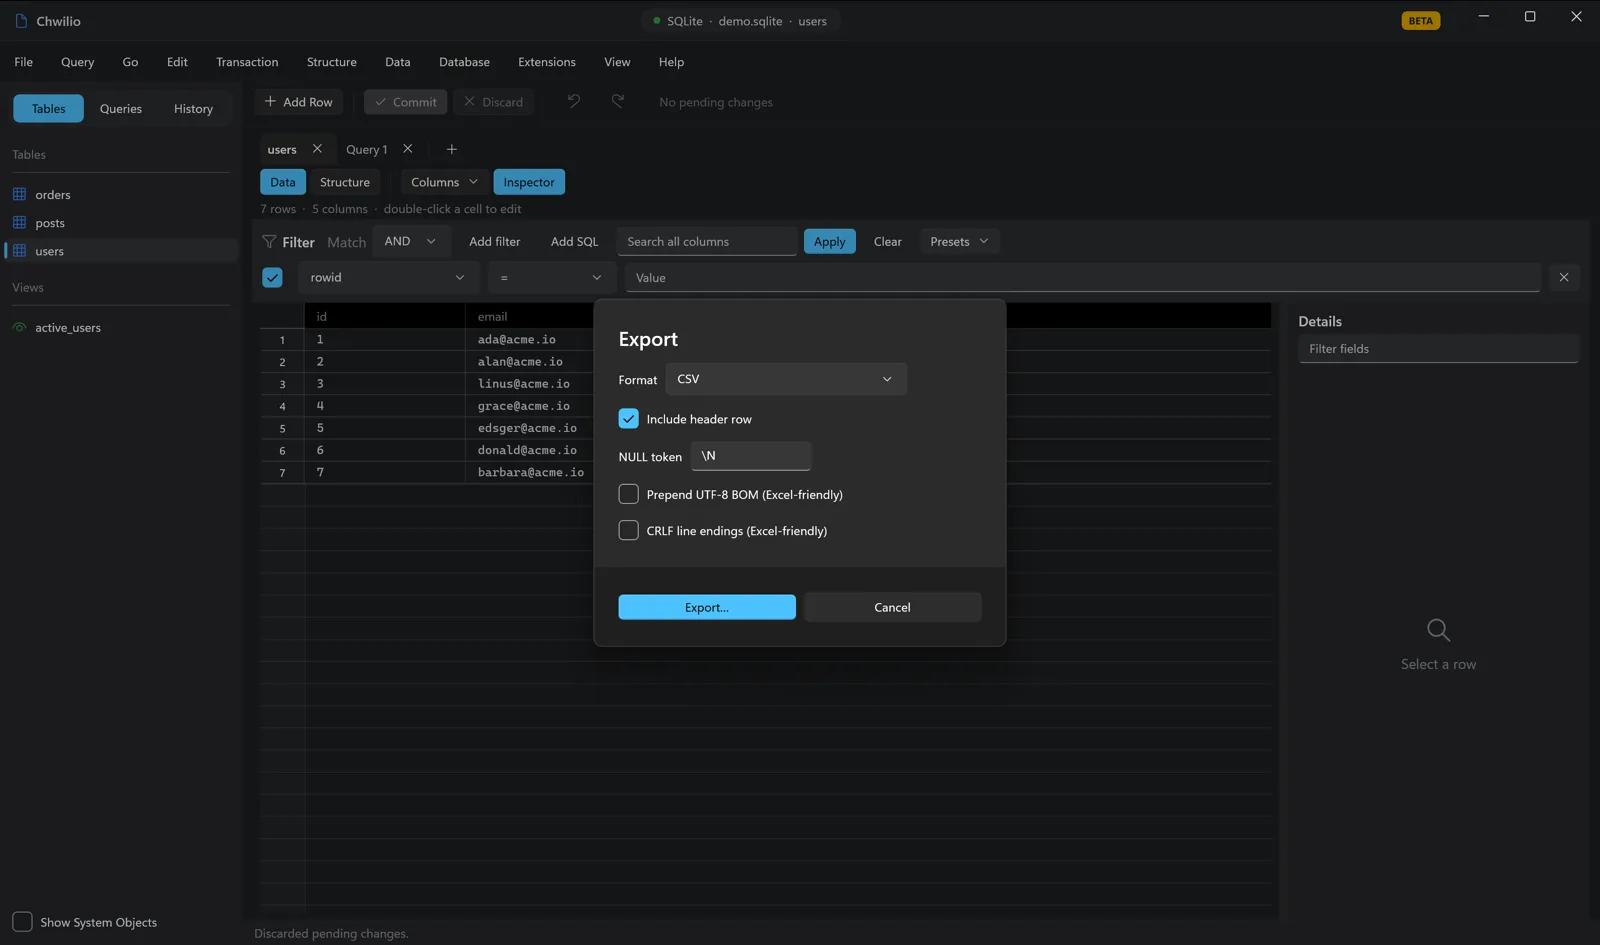Switch to the Queries sidebar tab
This screenshot has width=1600, height=945.
[121, 108]
